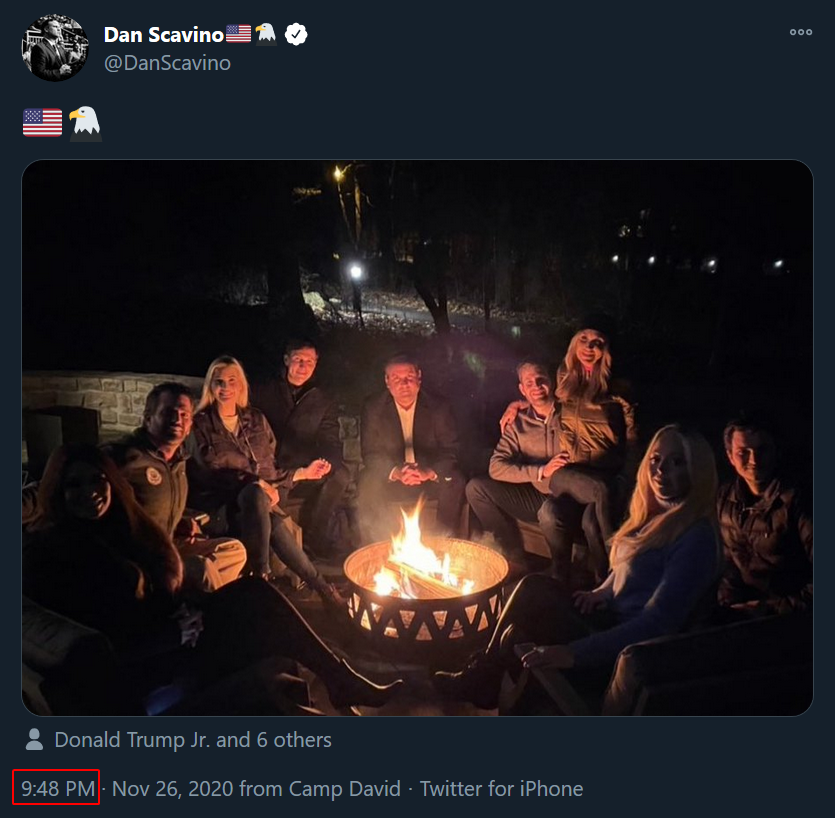Click the flag emoji beside the display name

click(x=238, y=35)
